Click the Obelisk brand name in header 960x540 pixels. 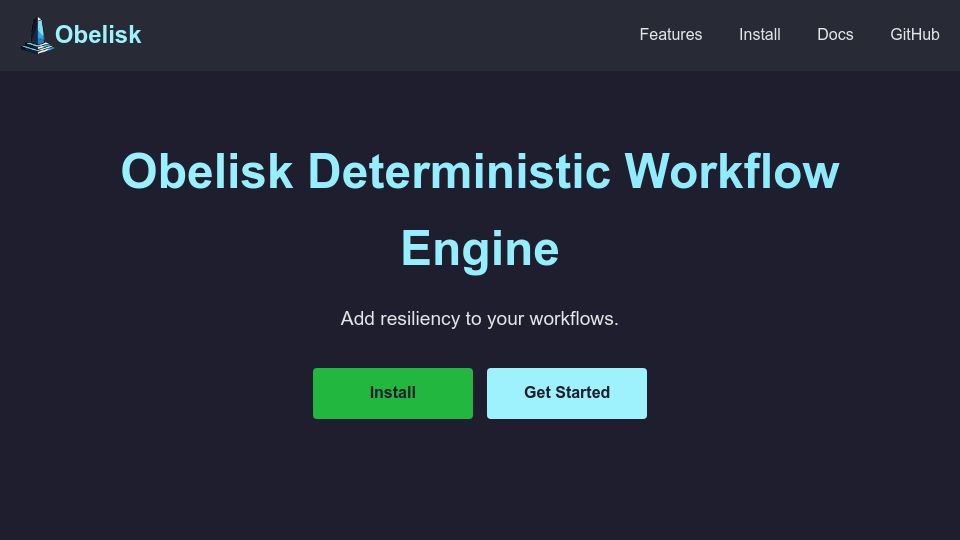(98, 35)
